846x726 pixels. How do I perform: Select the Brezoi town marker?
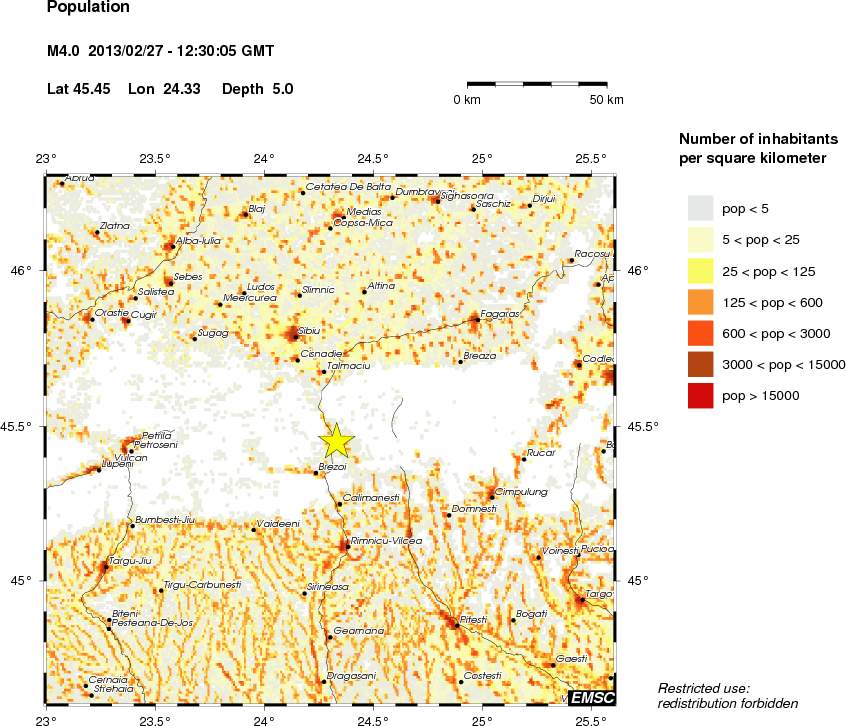point(316,473)
